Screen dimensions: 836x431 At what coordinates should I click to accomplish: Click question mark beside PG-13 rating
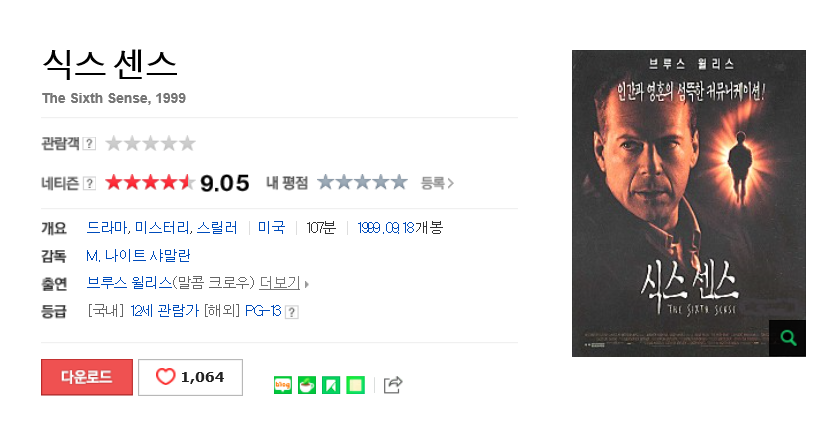292,312
